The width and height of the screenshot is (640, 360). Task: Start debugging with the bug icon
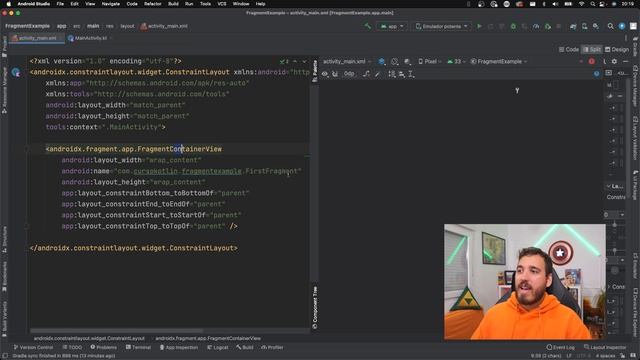(513, 26)
